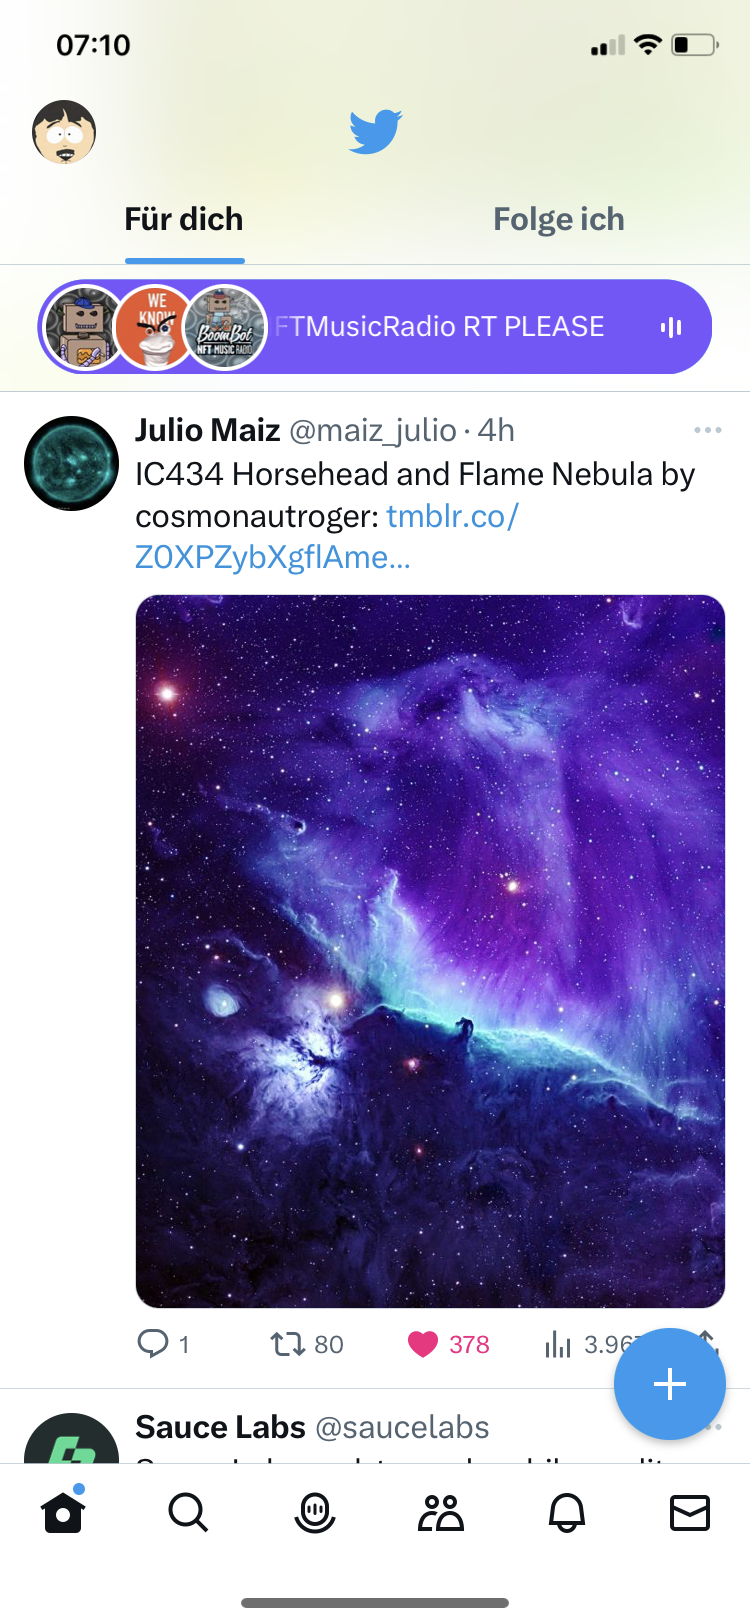Open the Communities tab
This screenshot has width=750, height=1624.
(x=440, y=1513)
